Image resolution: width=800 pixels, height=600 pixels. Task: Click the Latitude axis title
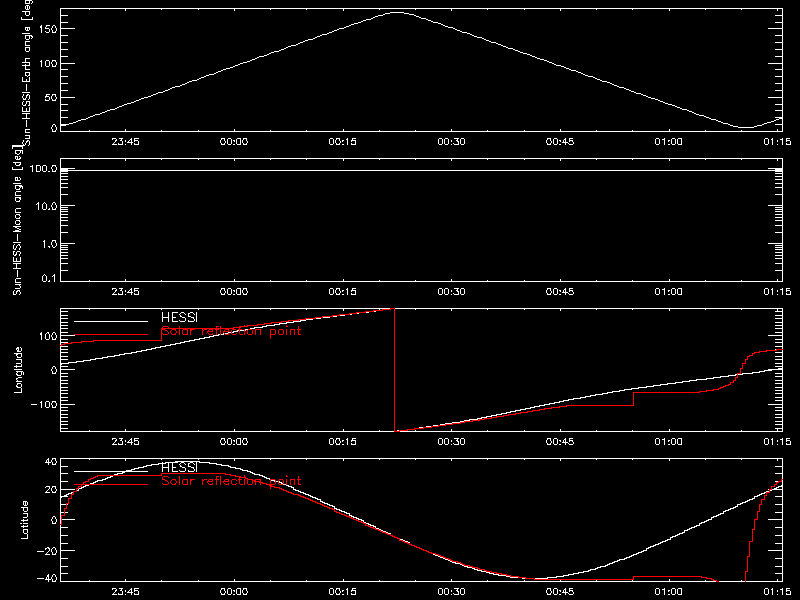24,520
